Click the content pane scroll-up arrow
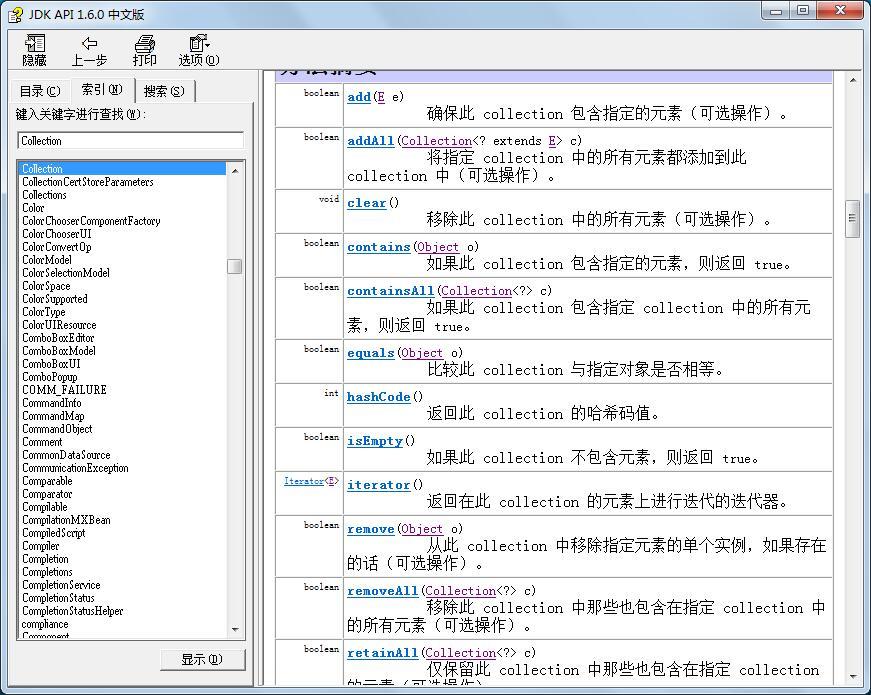This screenshot has width=871, height=695. click(x=853, y=81)
